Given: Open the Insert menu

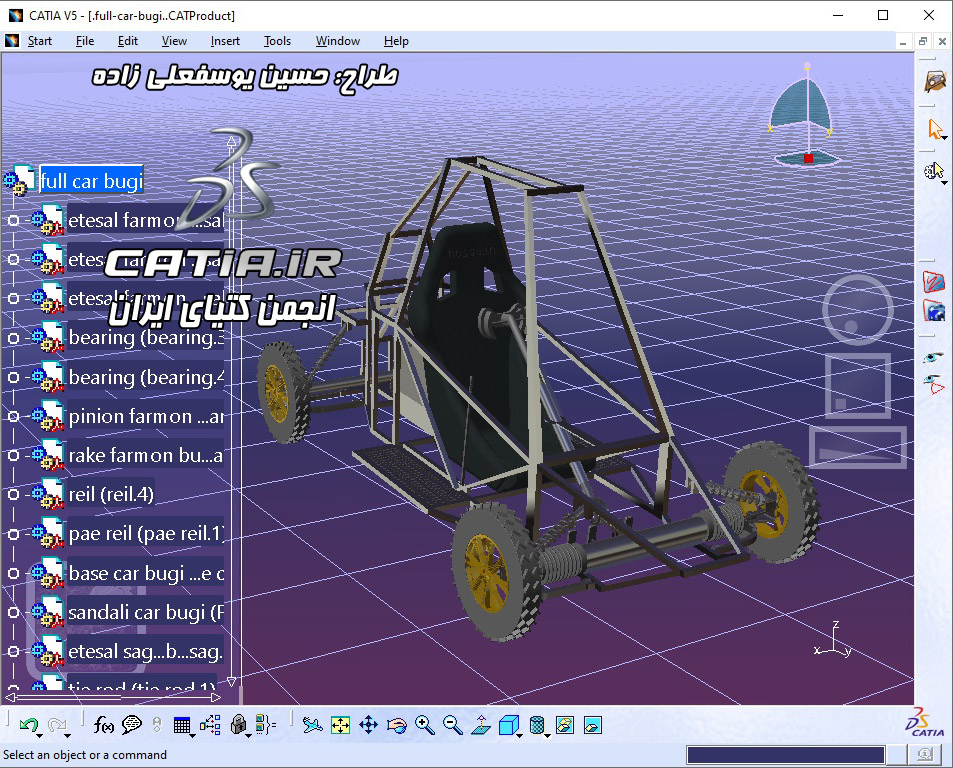Looking at the screenshot, I should coord(225,41).
